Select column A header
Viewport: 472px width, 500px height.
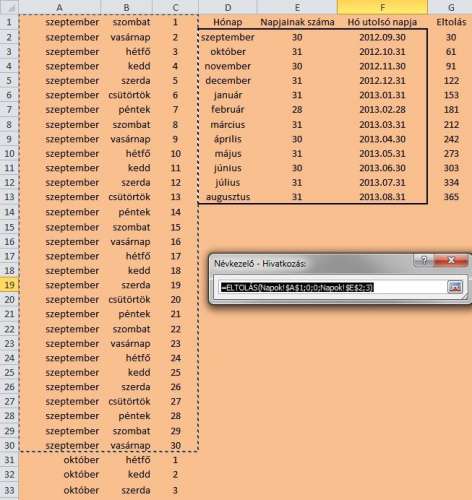coord(59,7)
